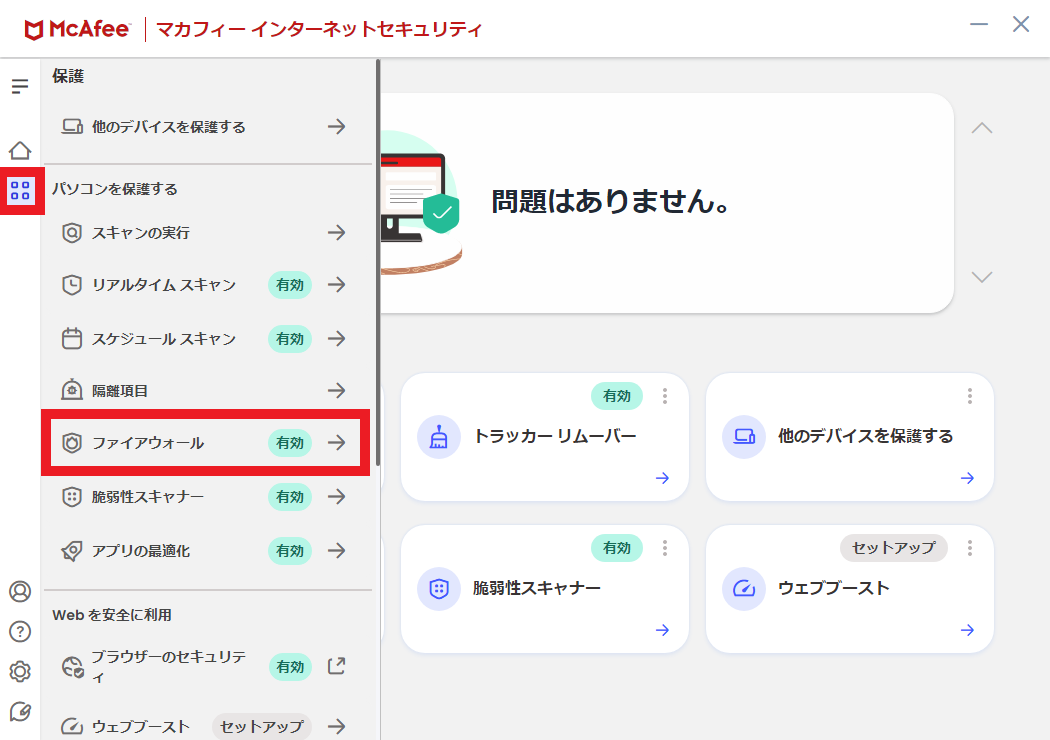This screenshot has height=740, width=1050.
Task: Click the スケジュール スキャン calendar icon
Action: click(72, 338)
